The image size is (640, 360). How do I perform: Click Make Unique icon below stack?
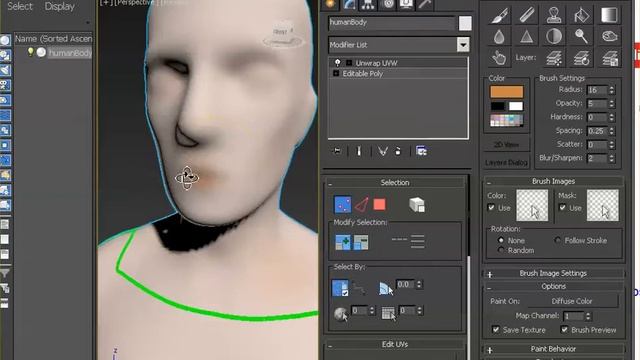[x=382, y=151]
